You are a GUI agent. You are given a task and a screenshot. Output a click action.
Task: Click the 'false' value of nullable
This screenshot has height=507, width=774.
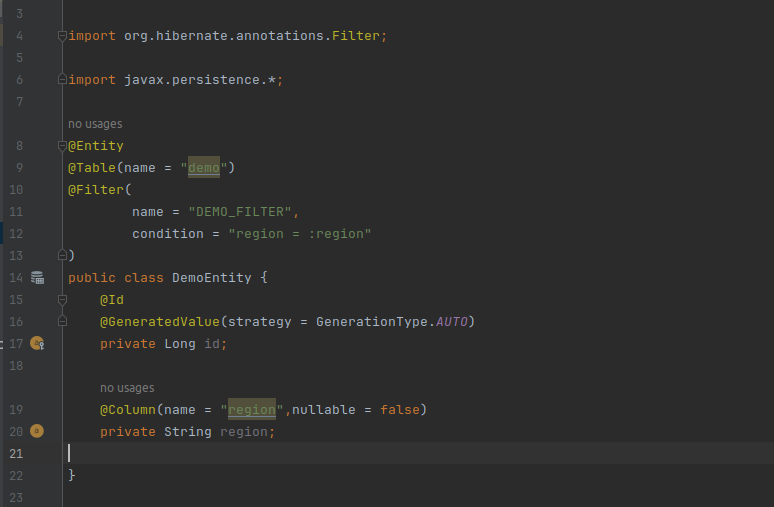400,409
